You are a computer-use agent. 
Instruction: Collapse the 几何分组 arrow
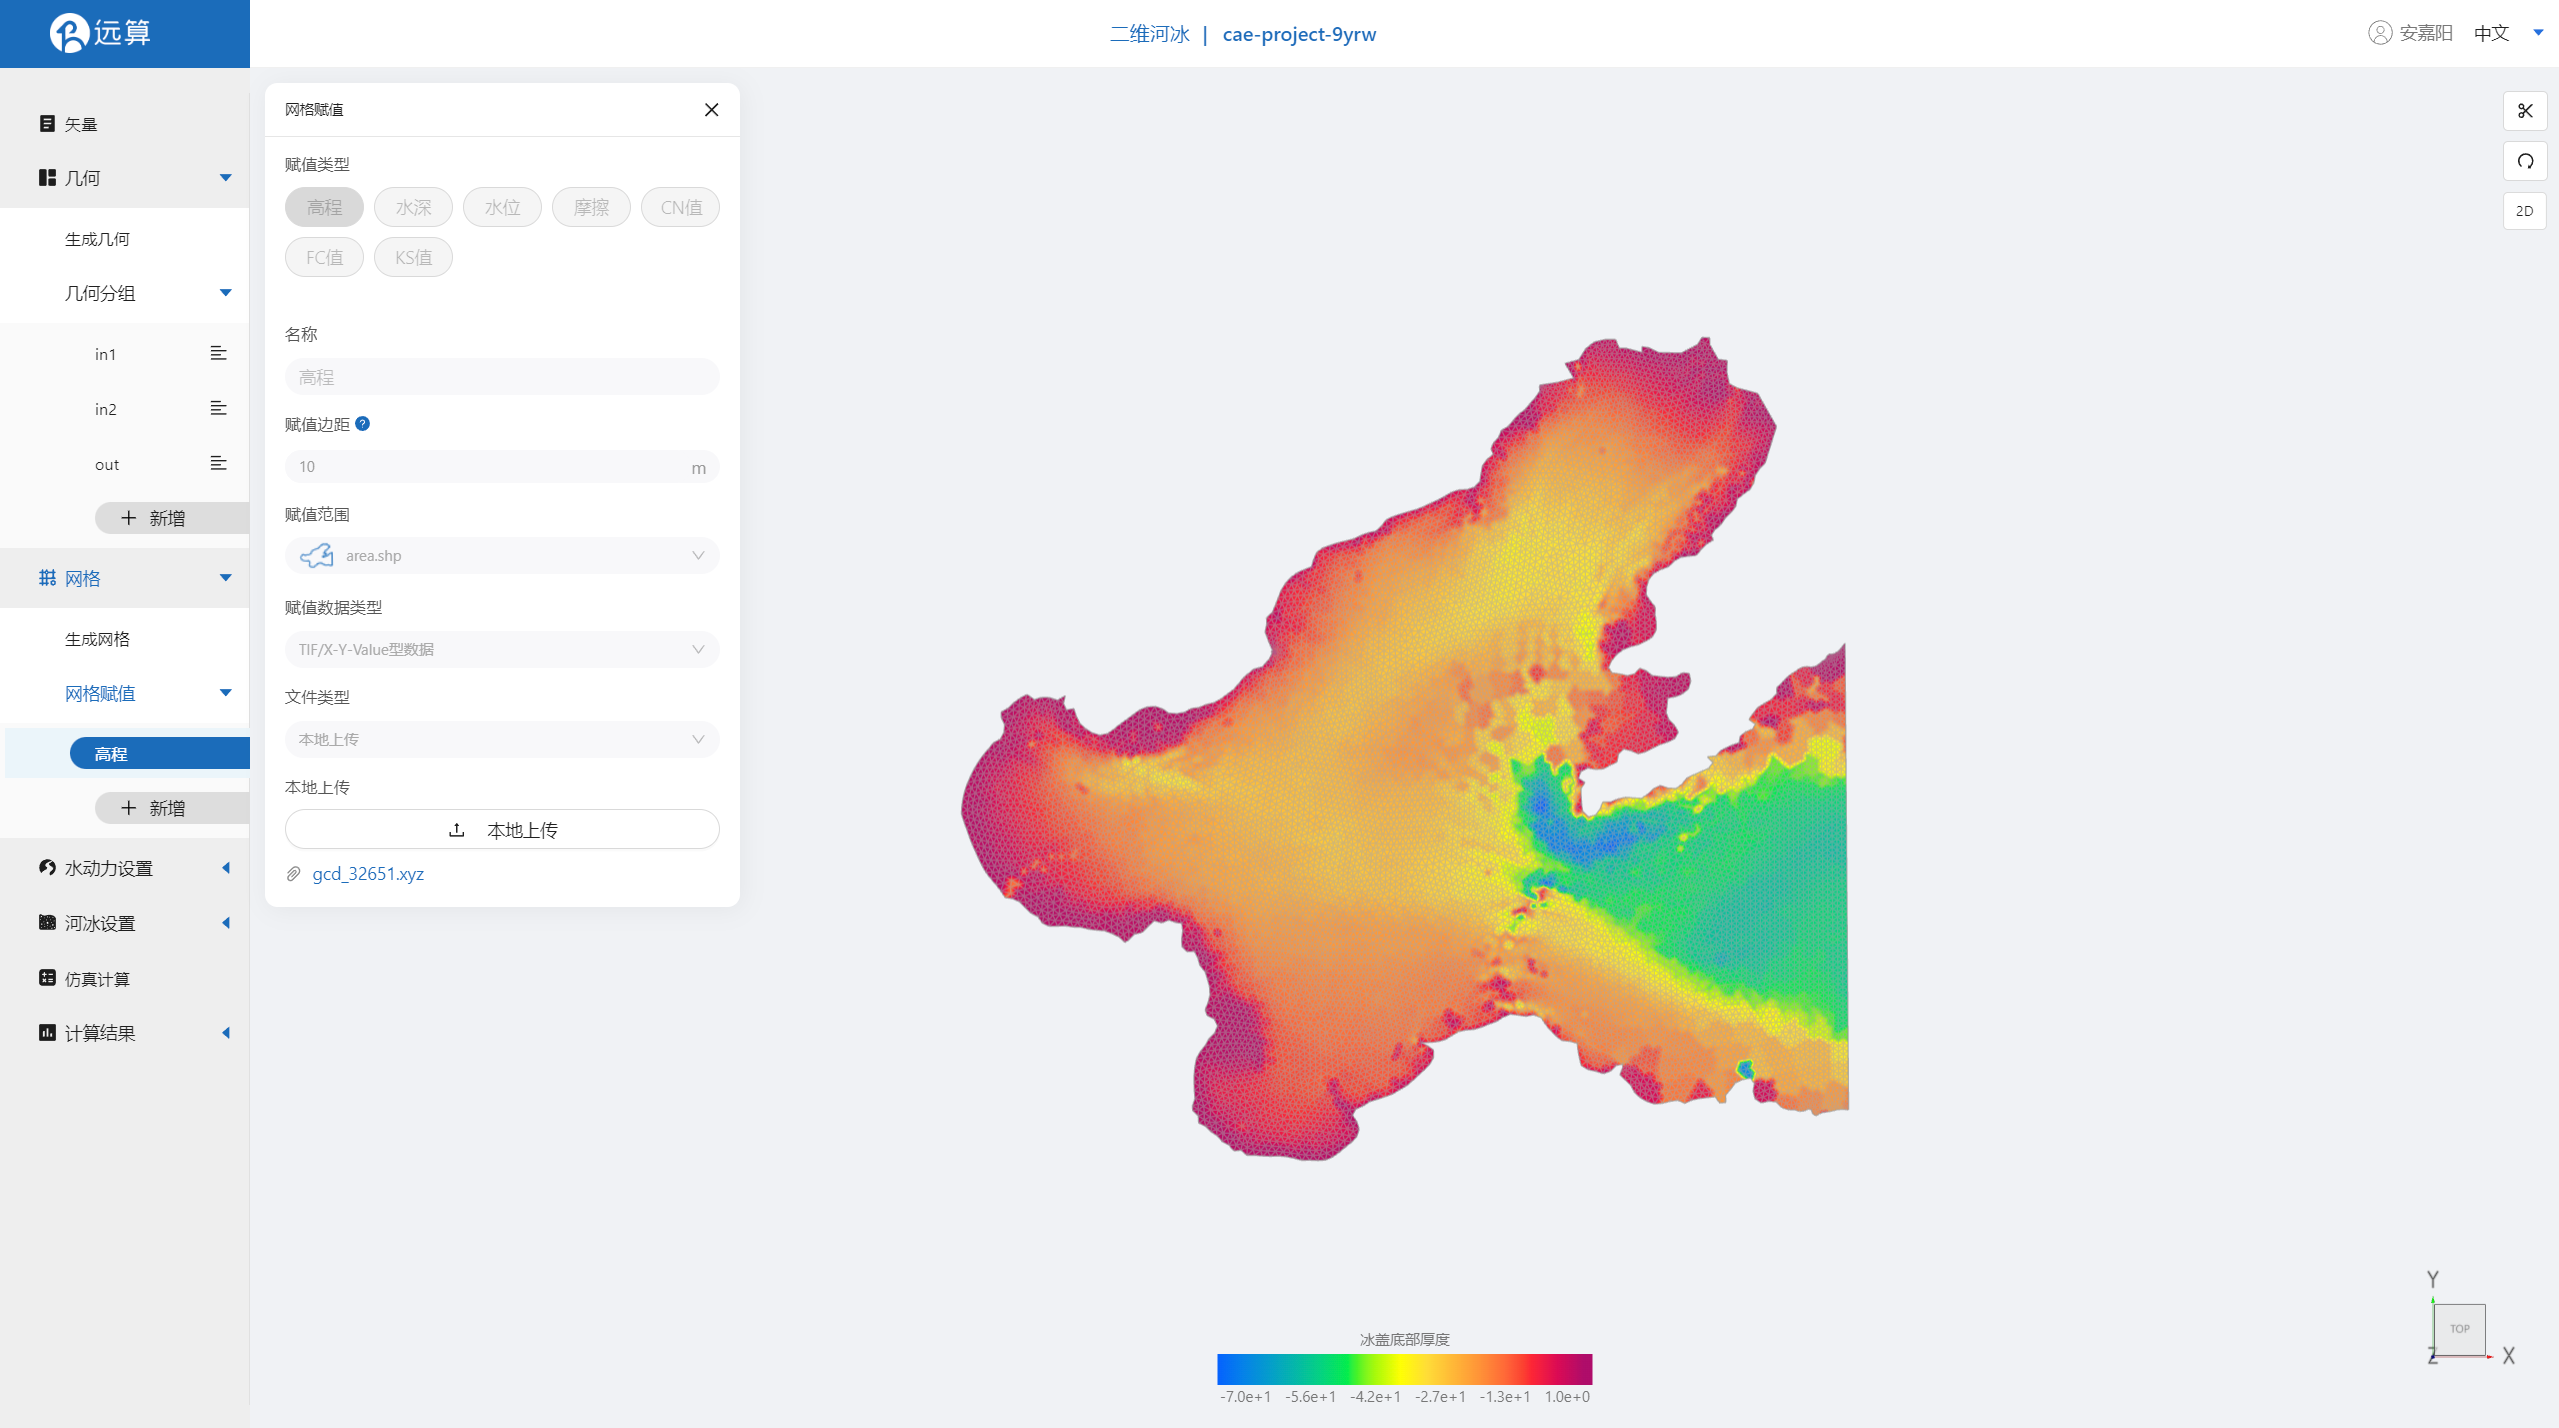[x=226, y=293]
